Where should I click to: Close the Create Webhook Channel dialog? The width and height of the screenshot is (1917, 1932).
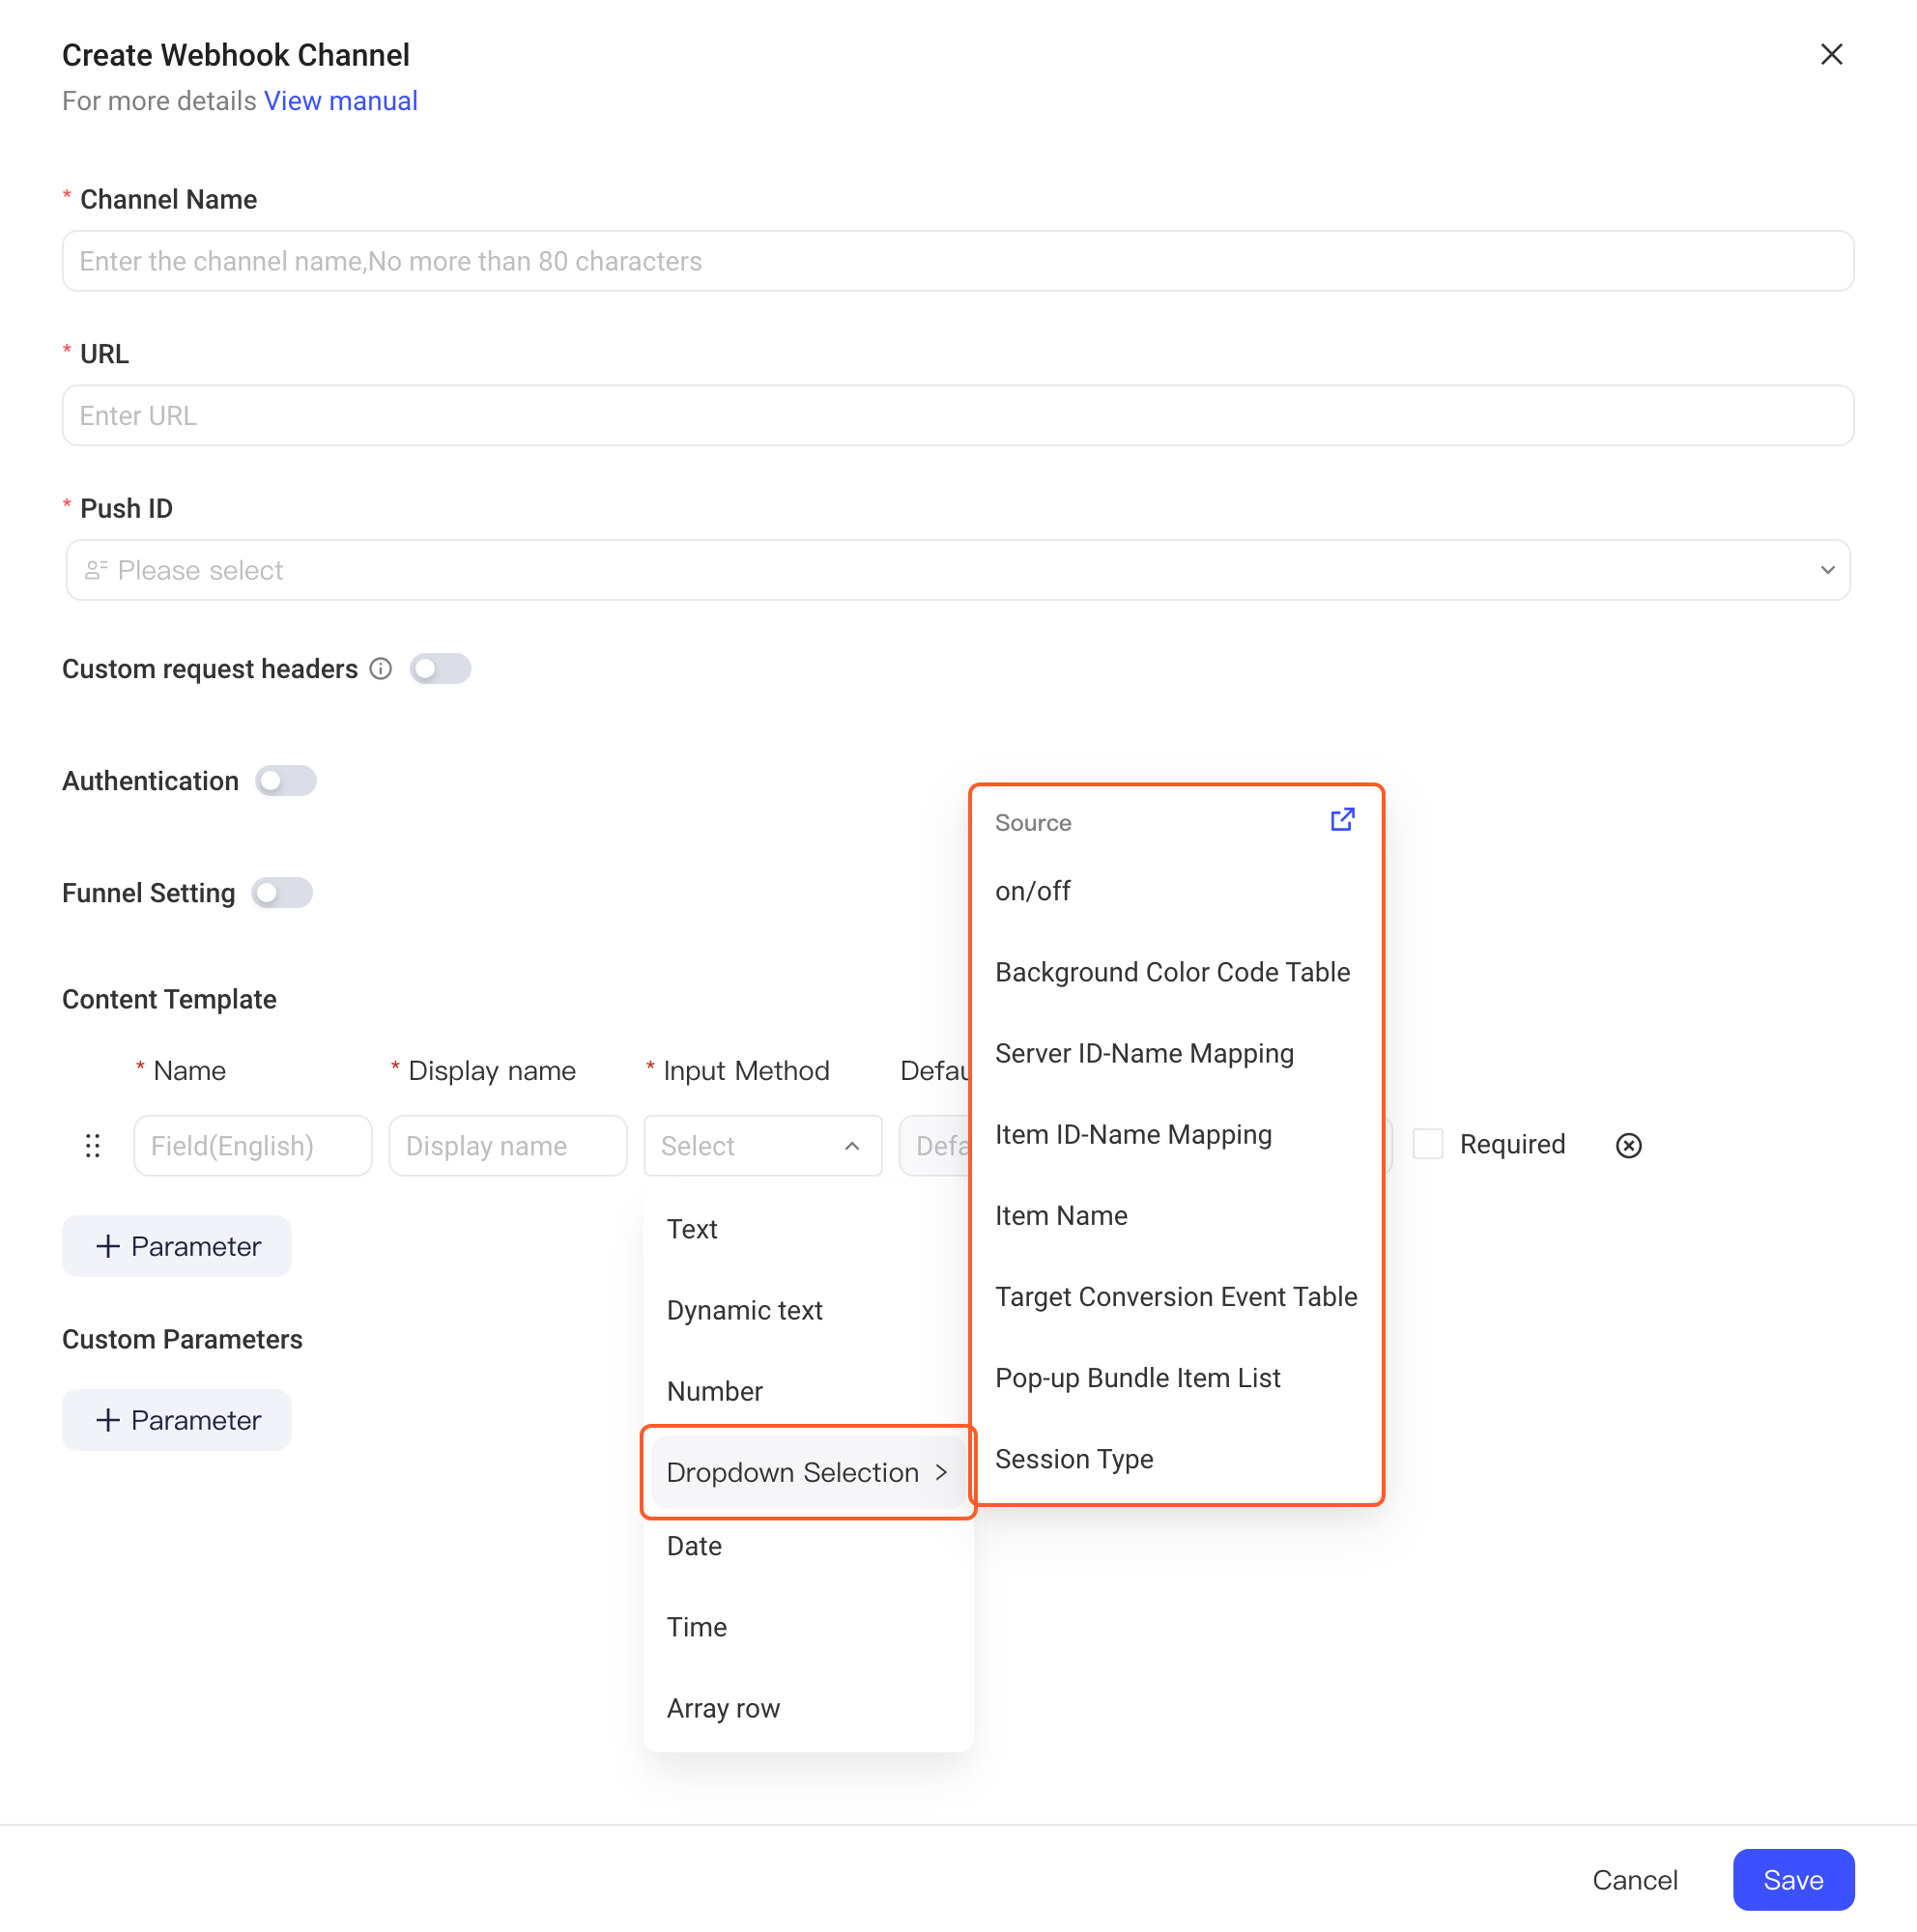click(1831, 54)
